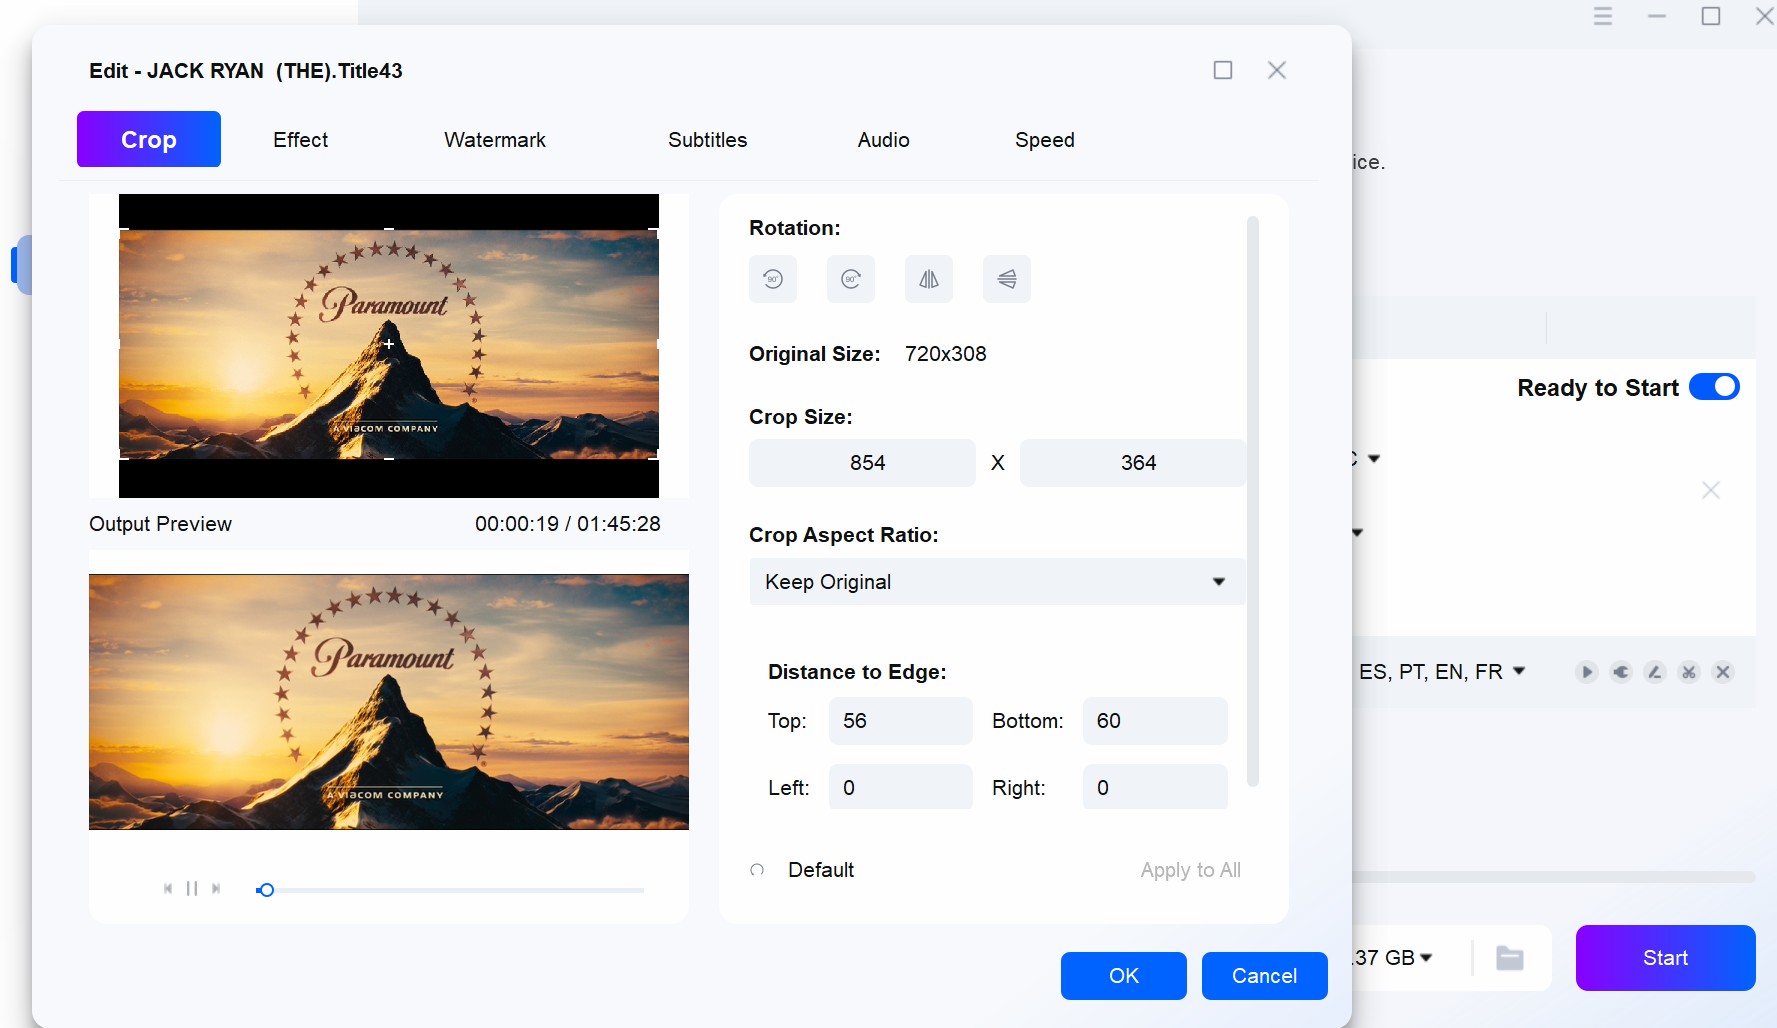Reset crop settings with Default
Screen dimensions: 1777x1028
tap(821, 870)
